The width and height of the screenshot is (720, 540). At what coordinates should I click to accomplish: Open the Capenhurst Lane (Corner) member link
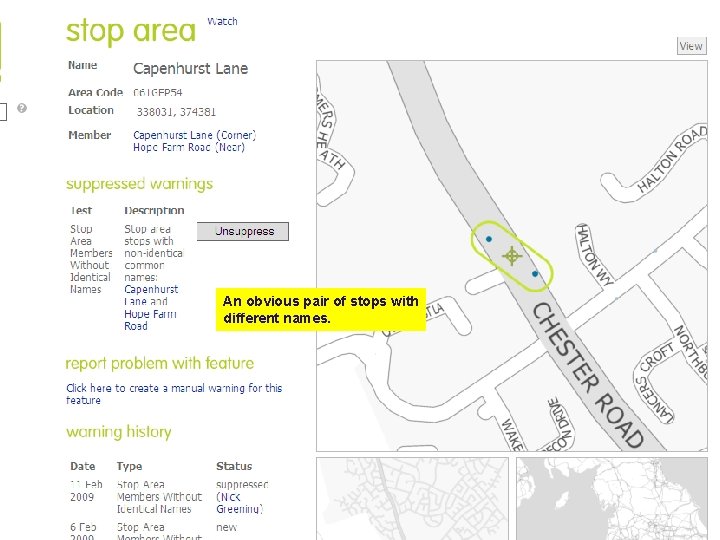[x=195, y=135]
